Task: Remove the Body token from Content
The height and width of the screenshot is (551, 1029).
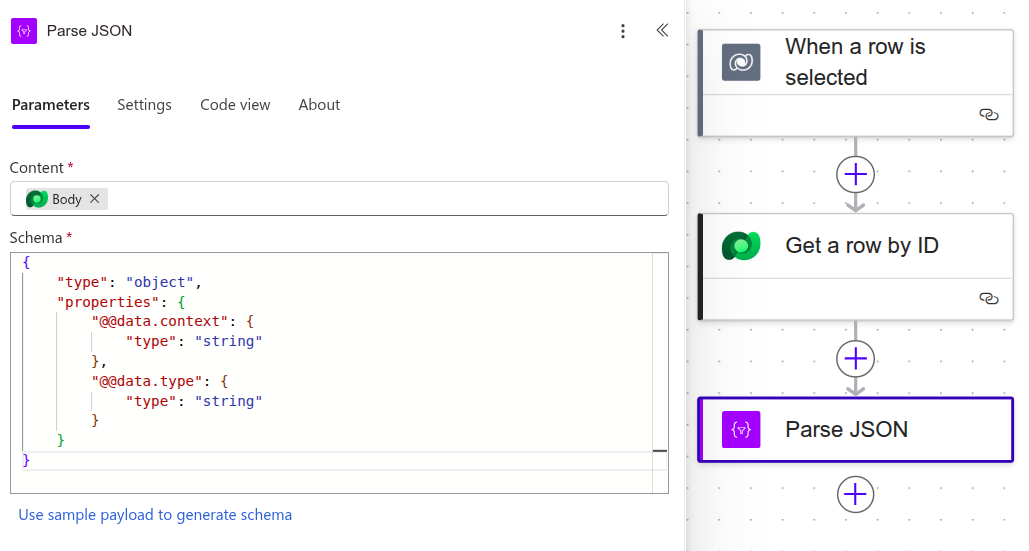Action: (94, 199)
